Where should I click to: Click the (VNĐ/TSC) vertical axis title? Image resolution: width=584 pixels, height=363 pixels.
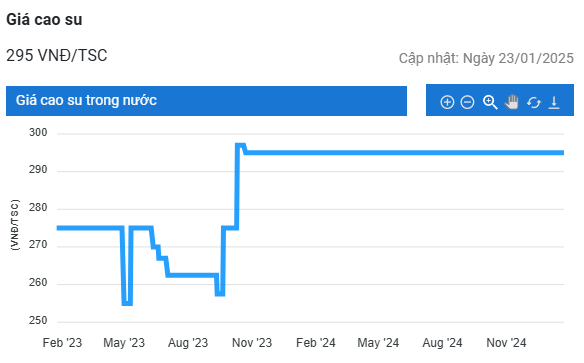click(x=15, y=225)
